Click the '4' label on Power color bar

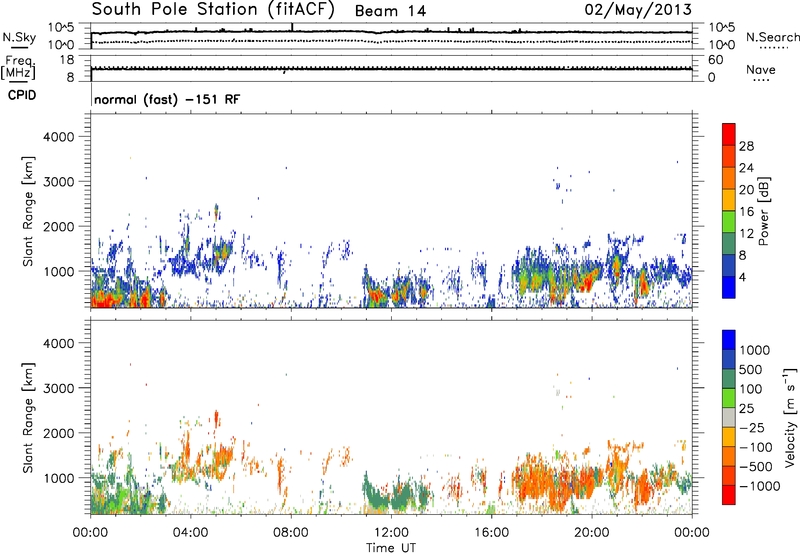(x=742, y=277)
